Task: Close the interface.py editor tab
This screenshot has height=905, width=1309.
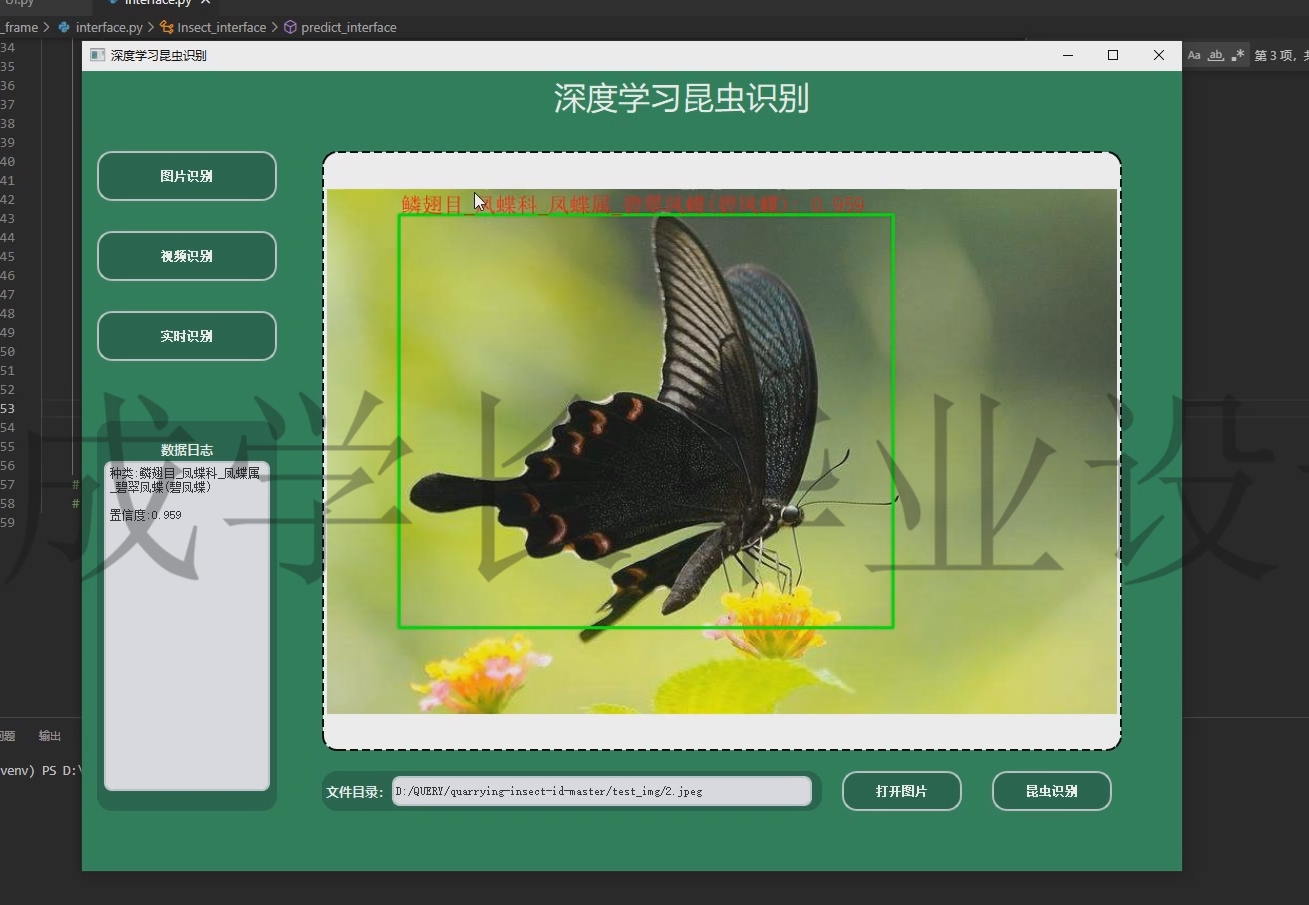Action: (x=206, y=4)
